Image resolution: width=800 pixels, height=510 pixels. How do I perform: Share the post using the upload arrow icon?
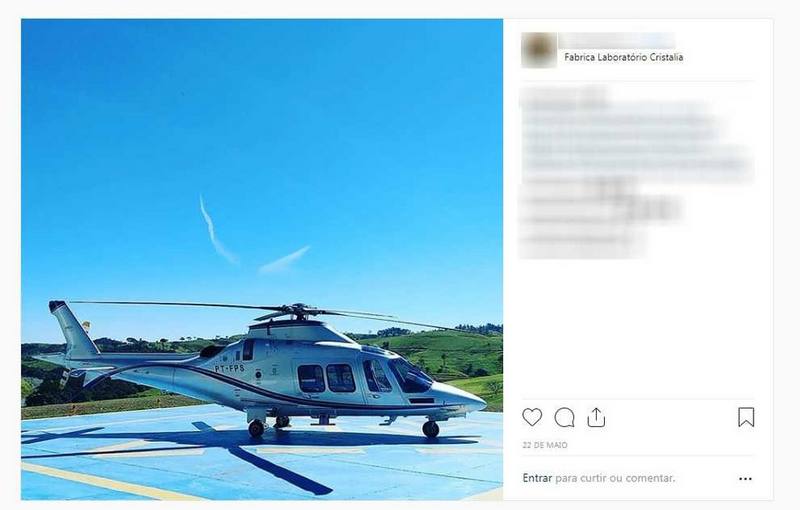pos(596,417)
